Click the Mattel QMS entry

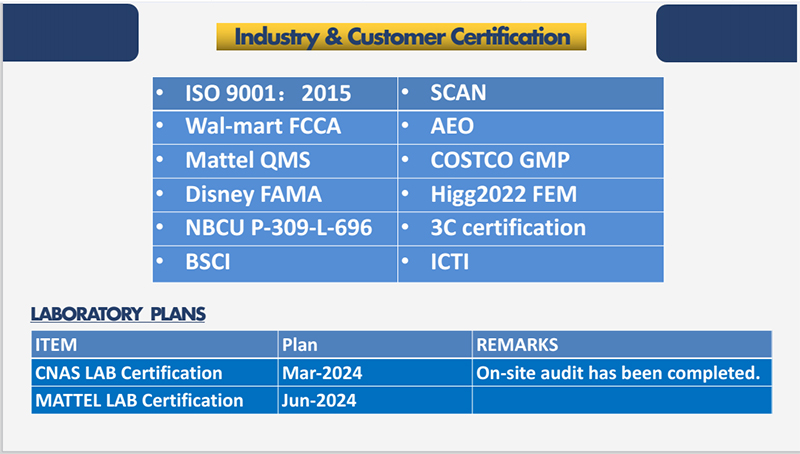point(275,161)
